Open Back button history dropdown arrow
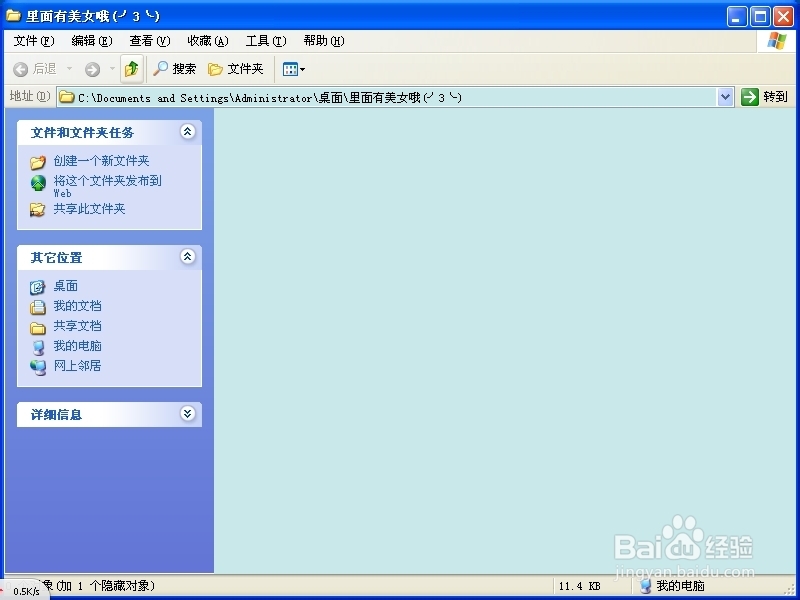The height and width of the screenshot is (600, 800). 69,68
